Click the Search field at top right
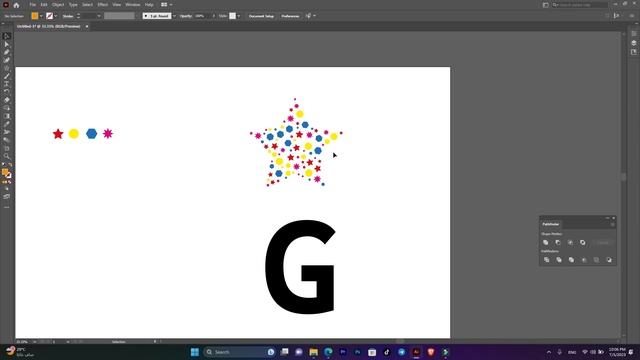Viewport: 640px width, 360px height. pyautogui.click(x=580, y=4)
